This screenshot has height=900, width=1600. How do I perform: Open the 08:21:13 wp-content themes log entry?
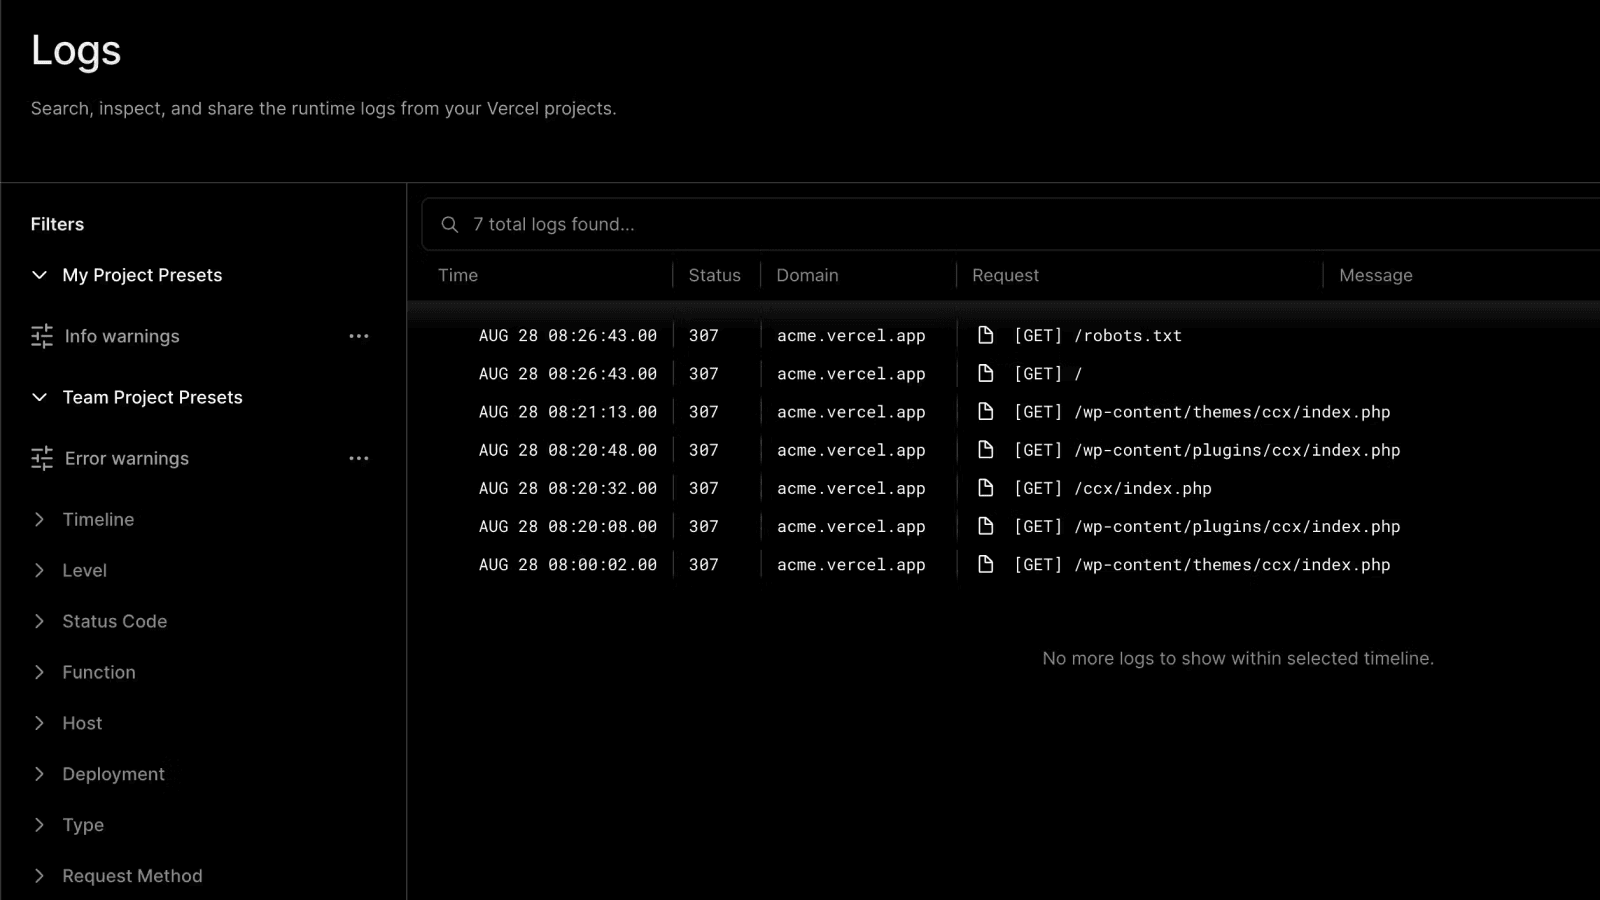1231,412
